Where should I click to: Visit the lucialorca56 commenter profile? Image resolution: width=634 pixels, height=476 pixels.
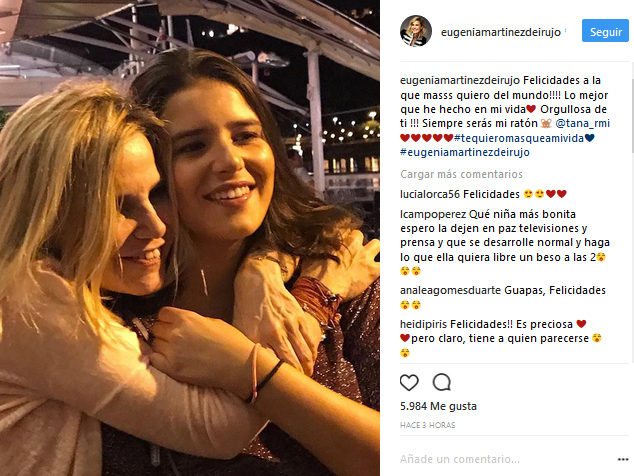click(430, 195)
